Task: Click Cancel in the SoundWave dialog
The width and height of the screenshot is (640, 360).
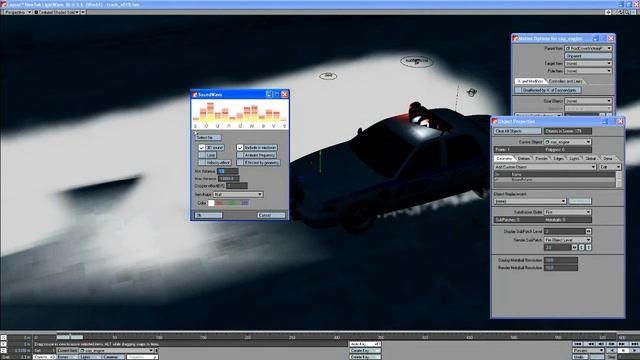Action: 271,215
